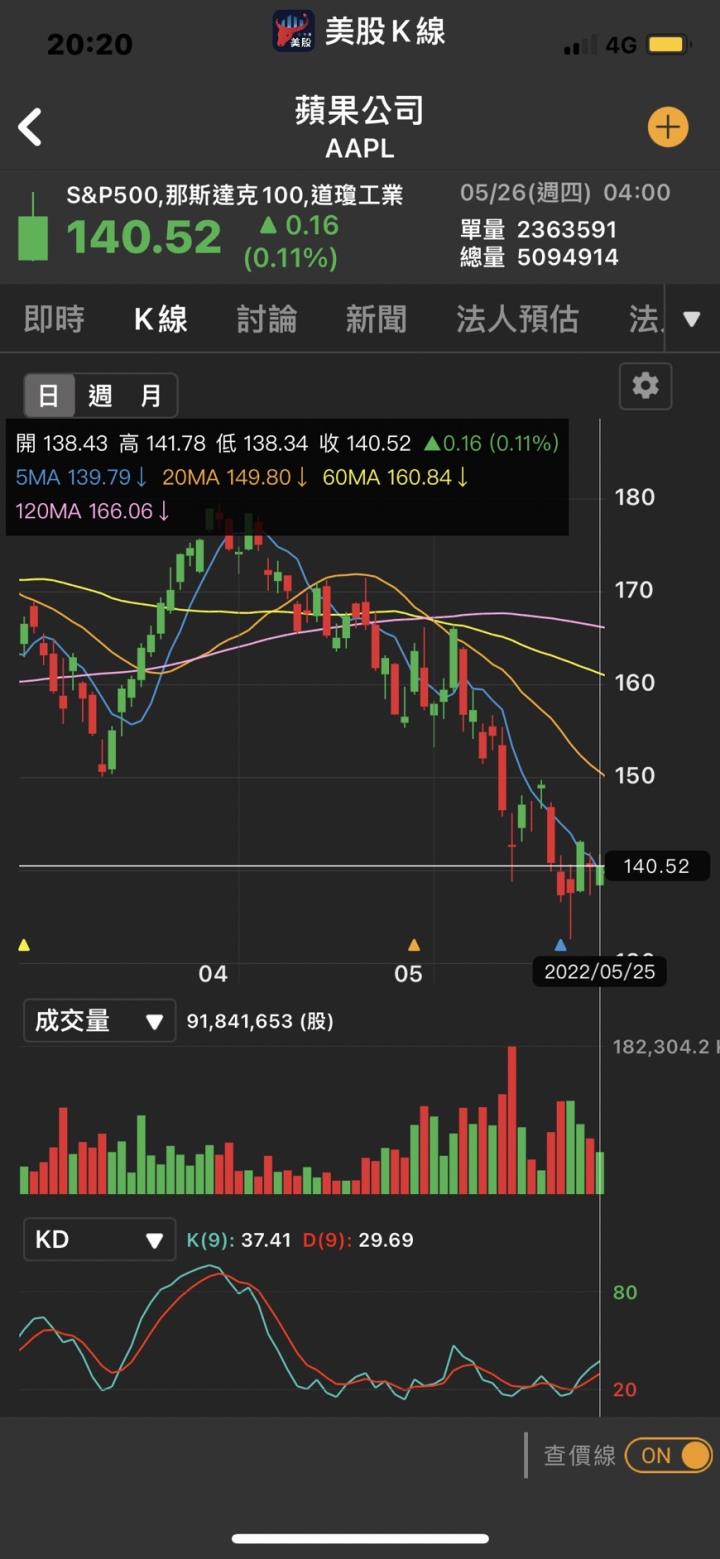The width and height of the screenshot is (720, 1559).
Task: Tap the 150 price axis label
Action: [x=634, y=775]
